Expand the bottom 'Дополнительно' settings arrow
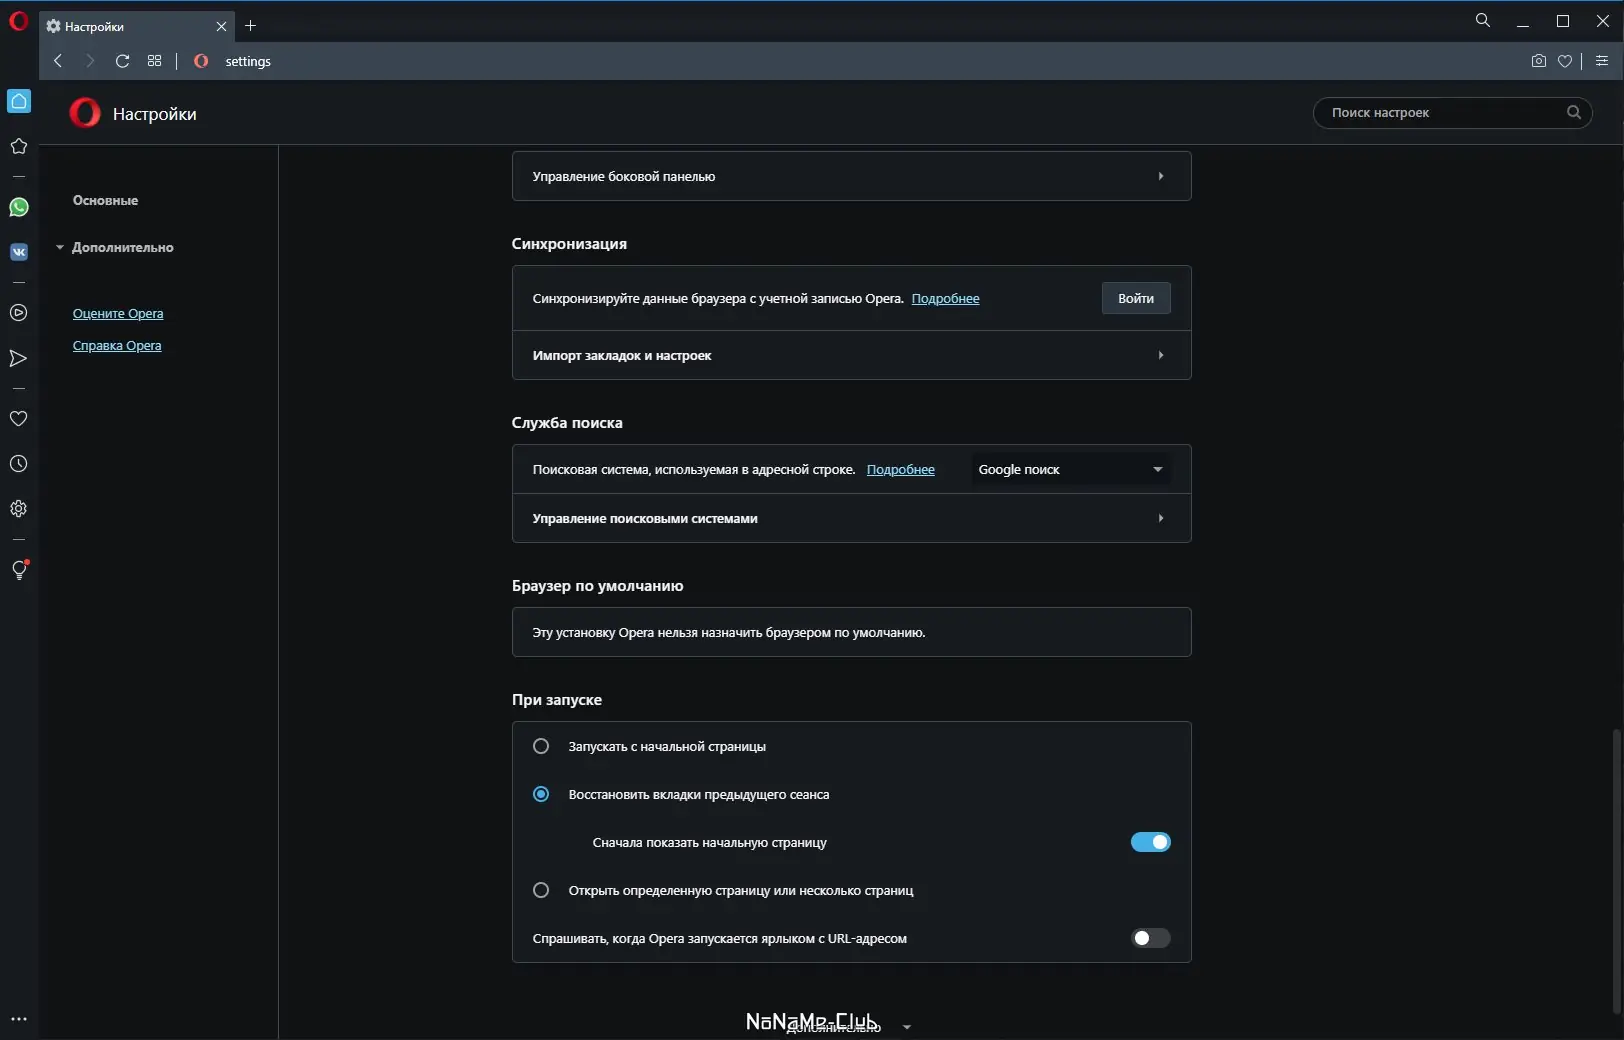Viewport: 1624px width, 1040px height. (907, 1027)
